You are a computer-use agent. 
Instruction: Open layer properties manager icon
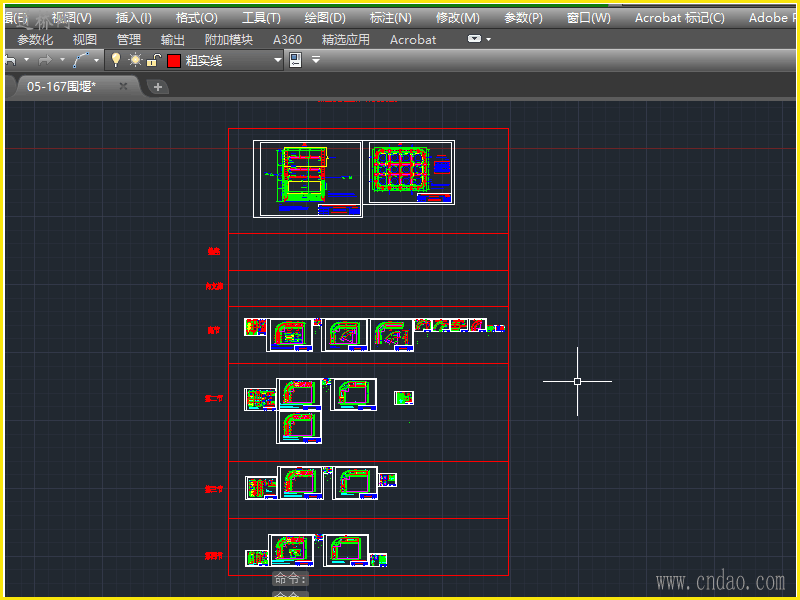pyautogui.click(x=295, y=60)
